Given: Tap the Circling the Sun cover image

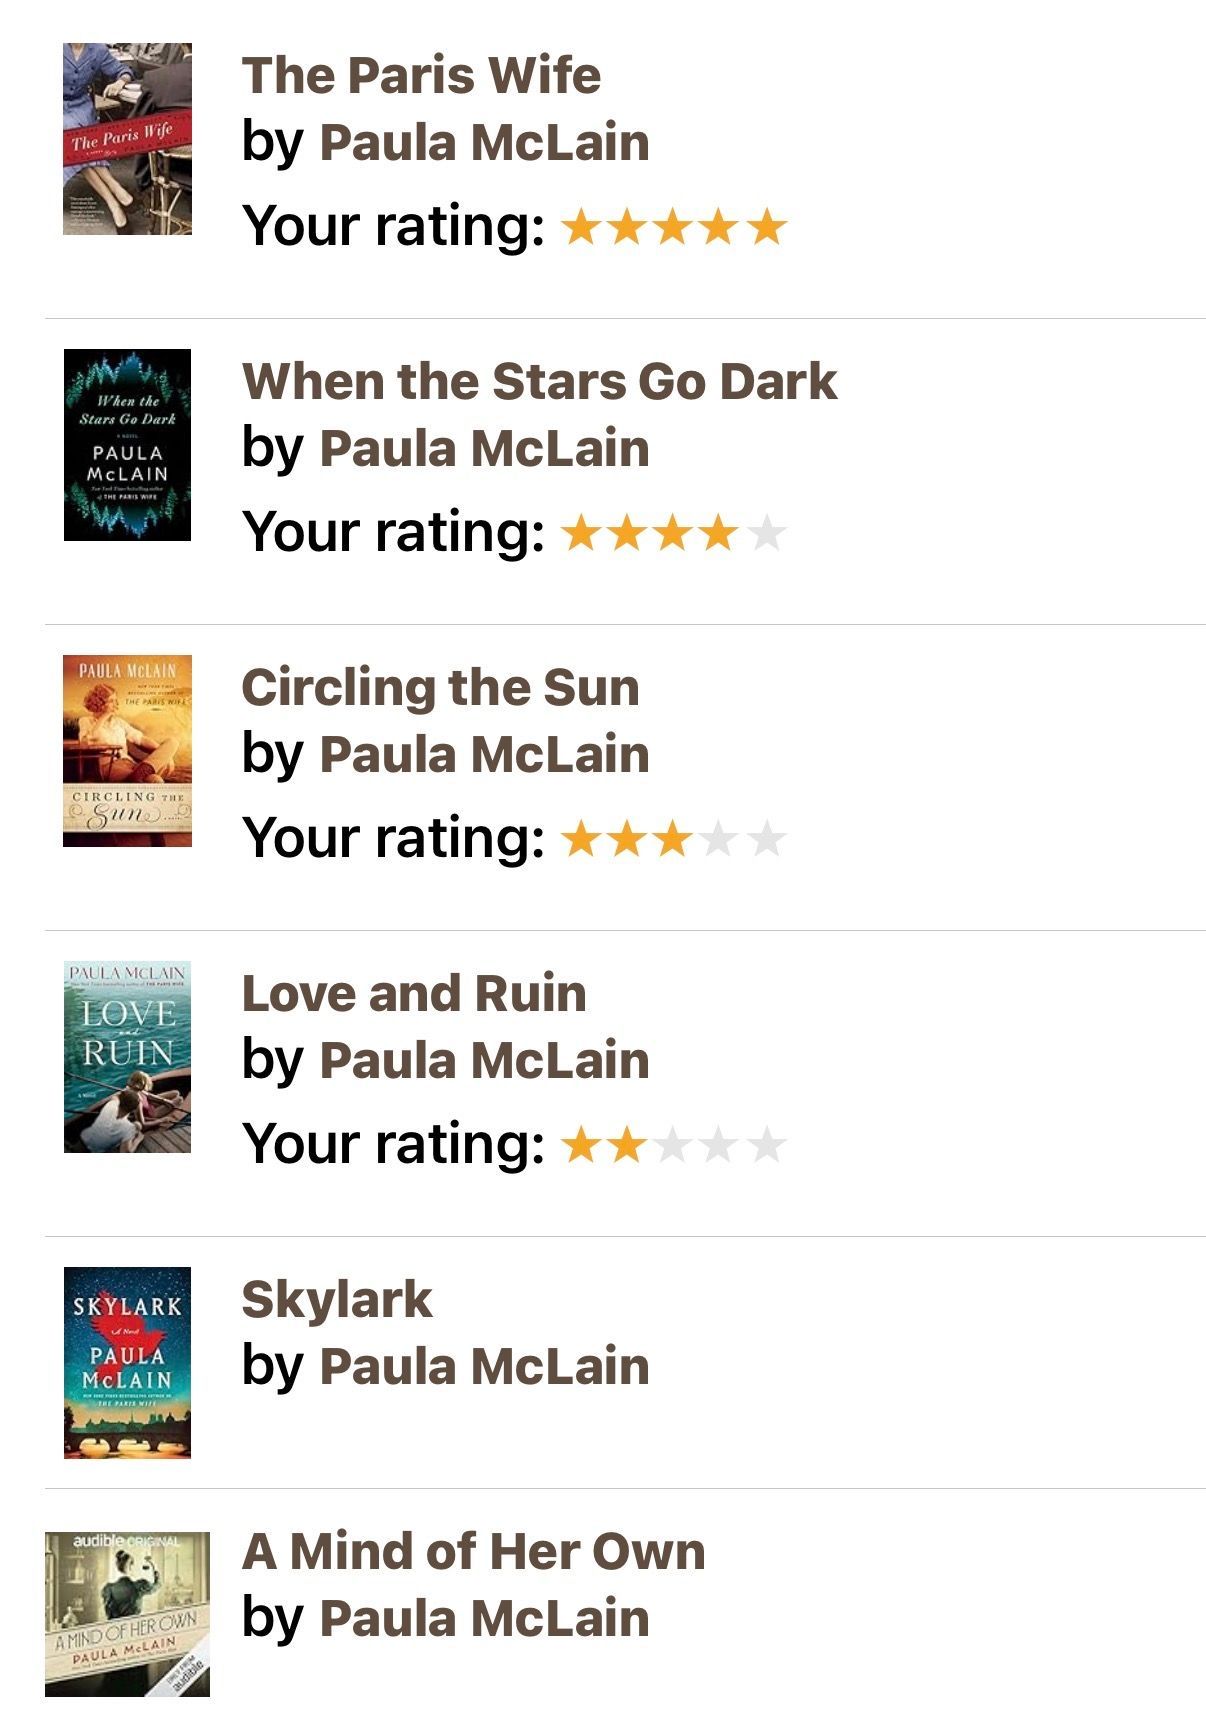Looking at the screenshot, I should [127, 751].
